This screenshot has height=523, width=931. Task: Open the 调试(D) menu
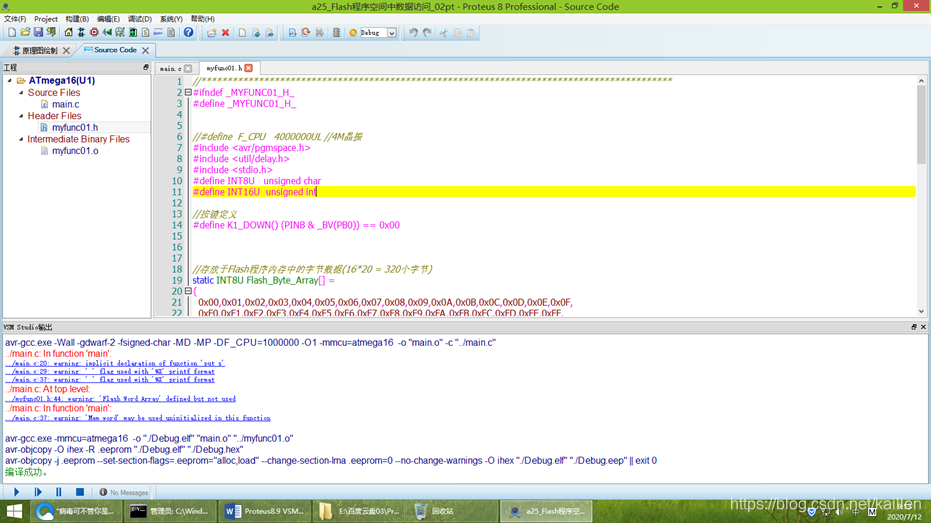(140, 19)
